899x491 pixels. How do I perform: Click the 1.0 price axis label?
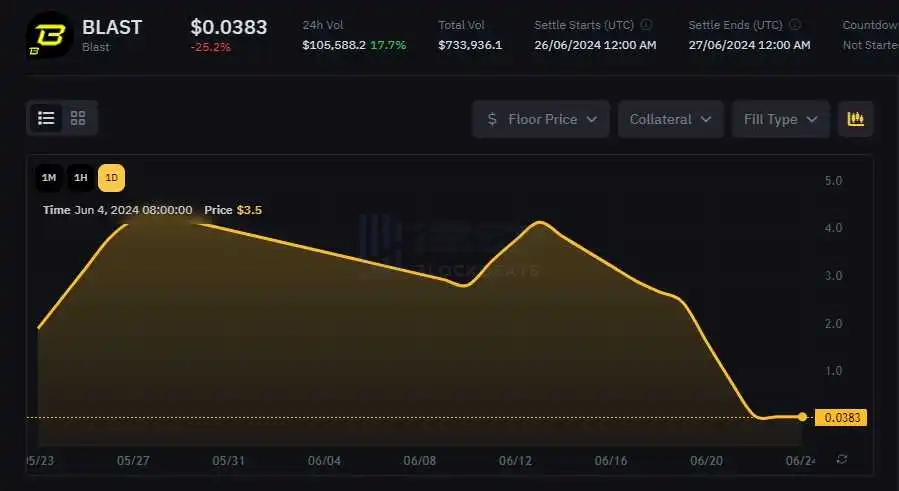pos(833,371)
